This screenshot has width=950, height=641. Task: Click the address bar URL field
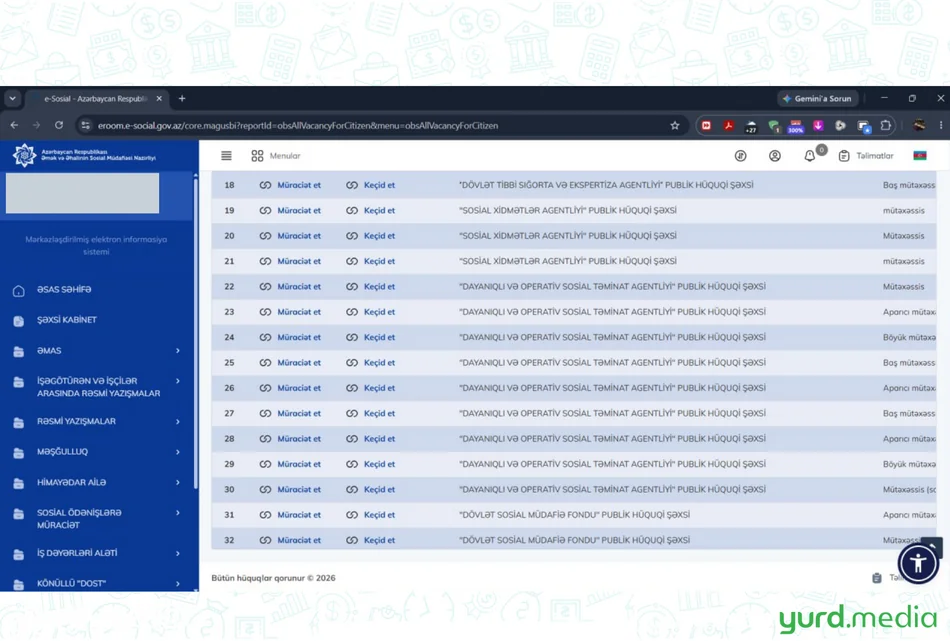click(382, 125)
